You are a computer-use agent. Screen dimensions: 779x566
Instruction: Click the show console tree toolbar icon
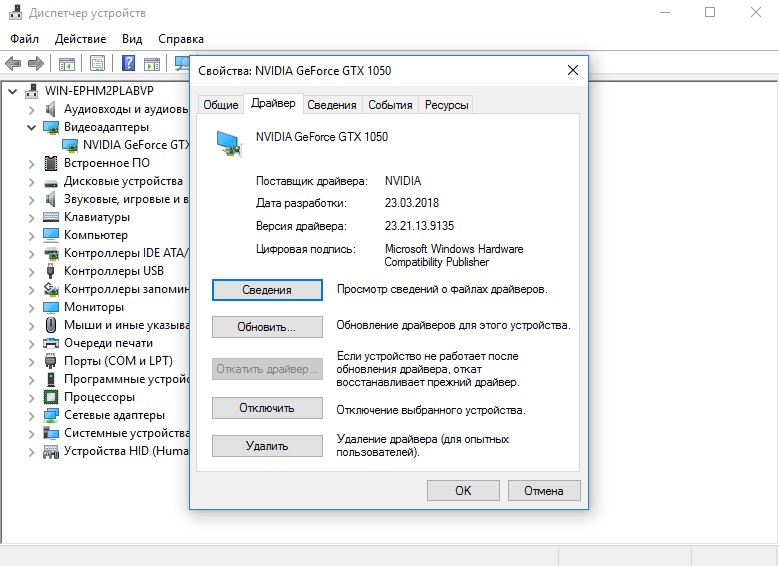point(67,64)
